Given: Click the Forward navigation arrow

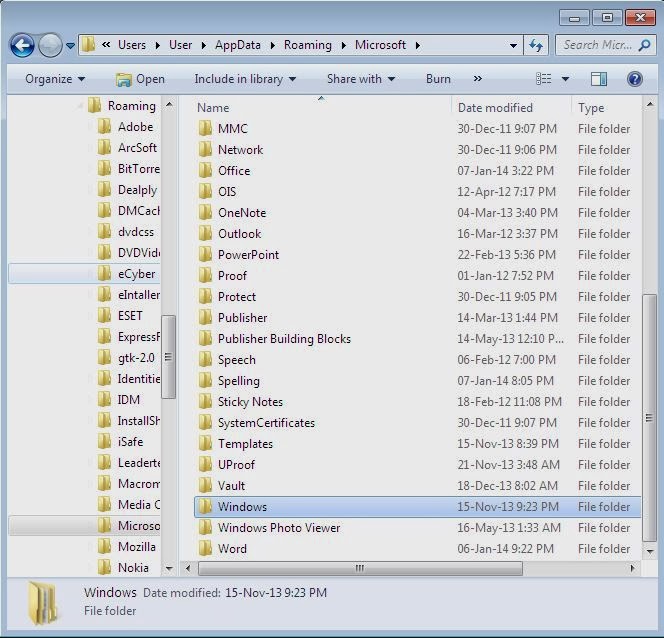Looking at the screenshot, I should coord(50,45).
